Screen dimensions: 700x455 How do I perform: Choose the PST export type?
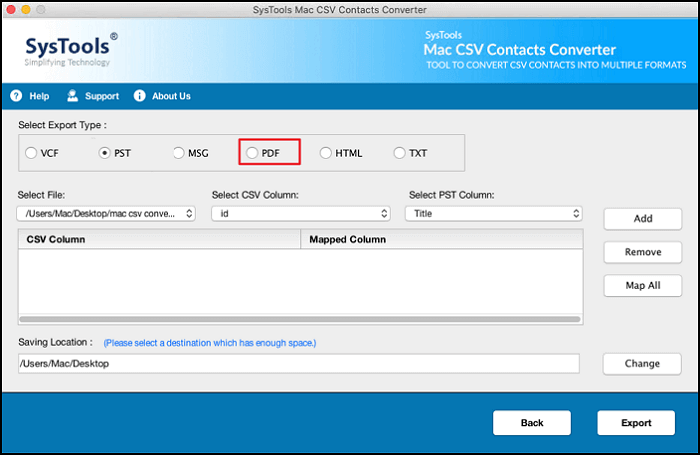tap(105, 153)
